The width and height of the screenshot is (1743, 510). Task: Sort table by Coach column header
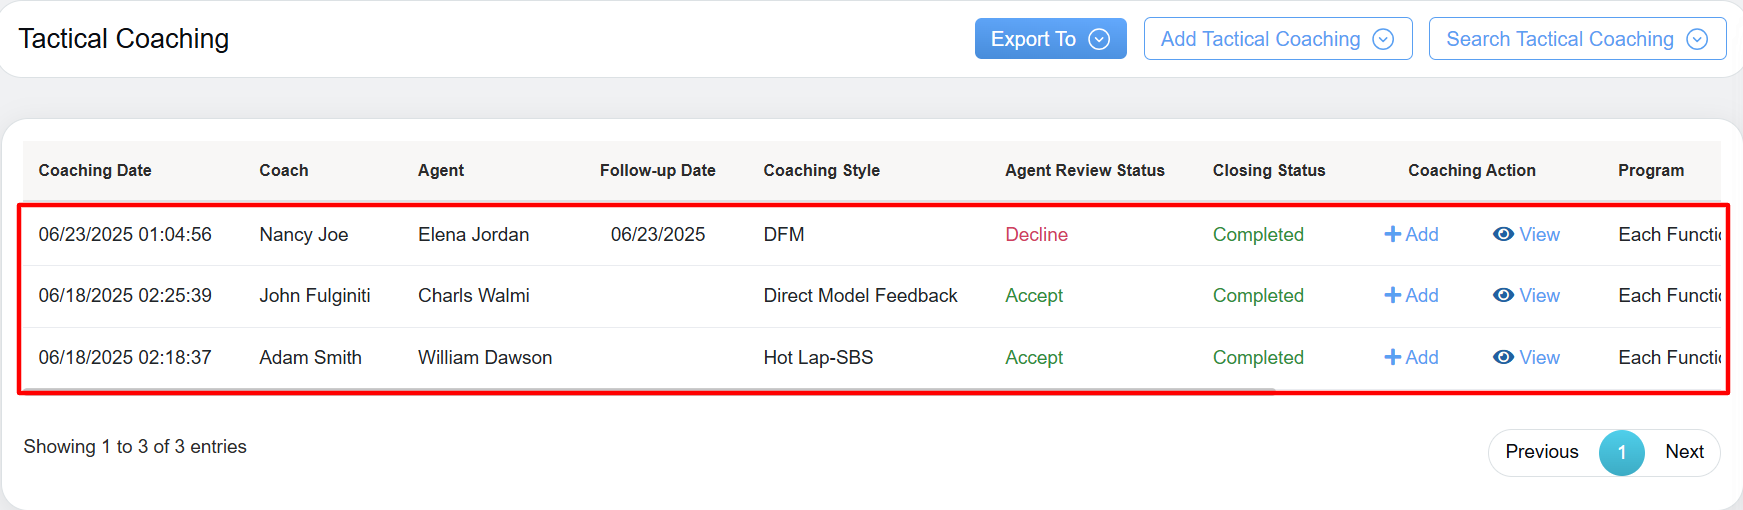tap(284, 171)
